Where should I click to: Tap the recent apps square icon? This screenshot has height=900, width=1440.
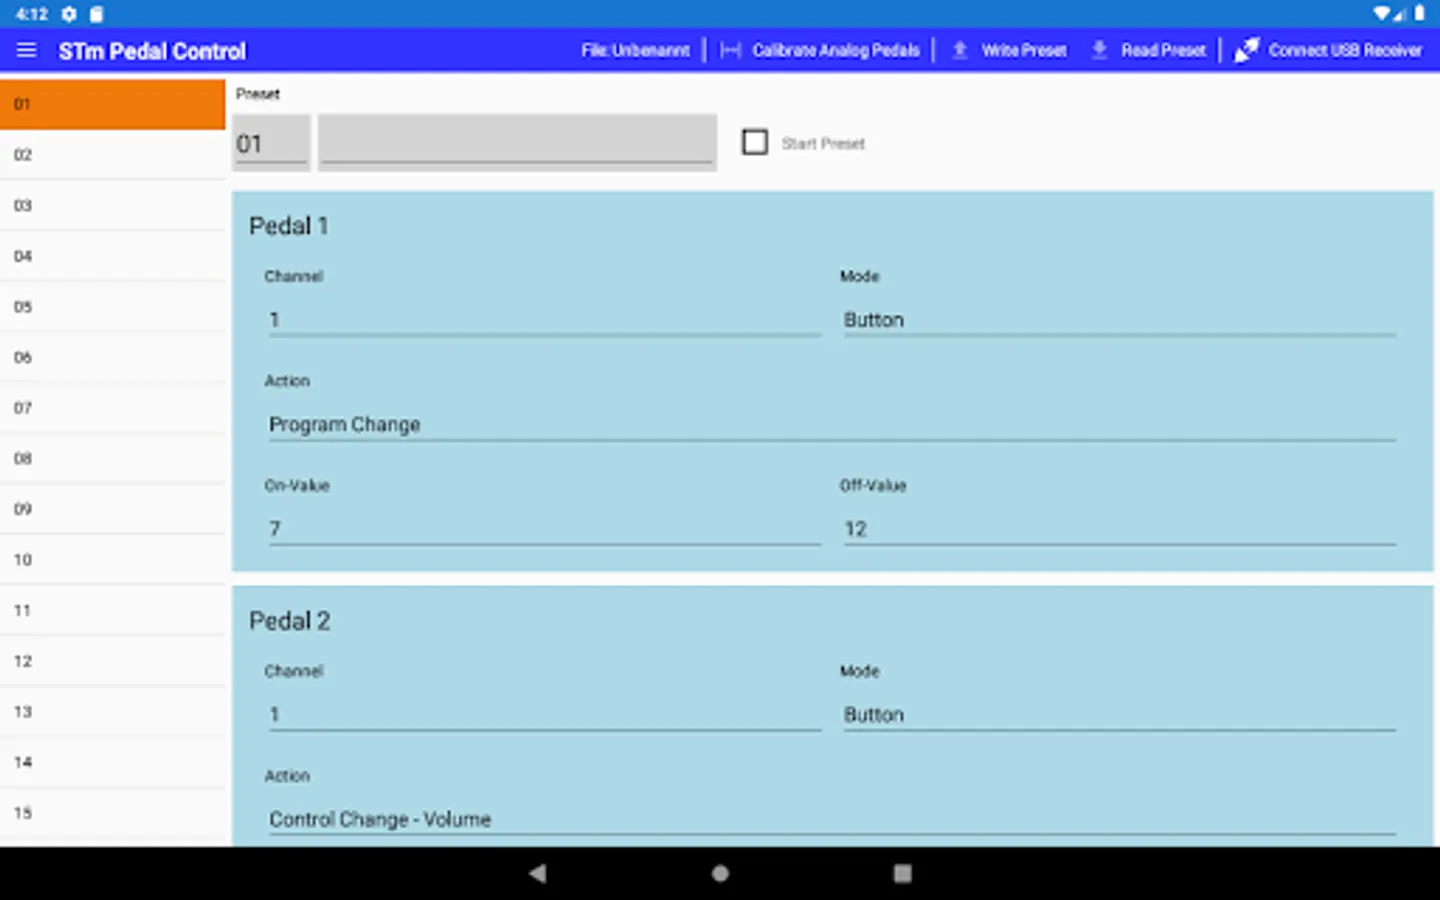pos(902,873)
